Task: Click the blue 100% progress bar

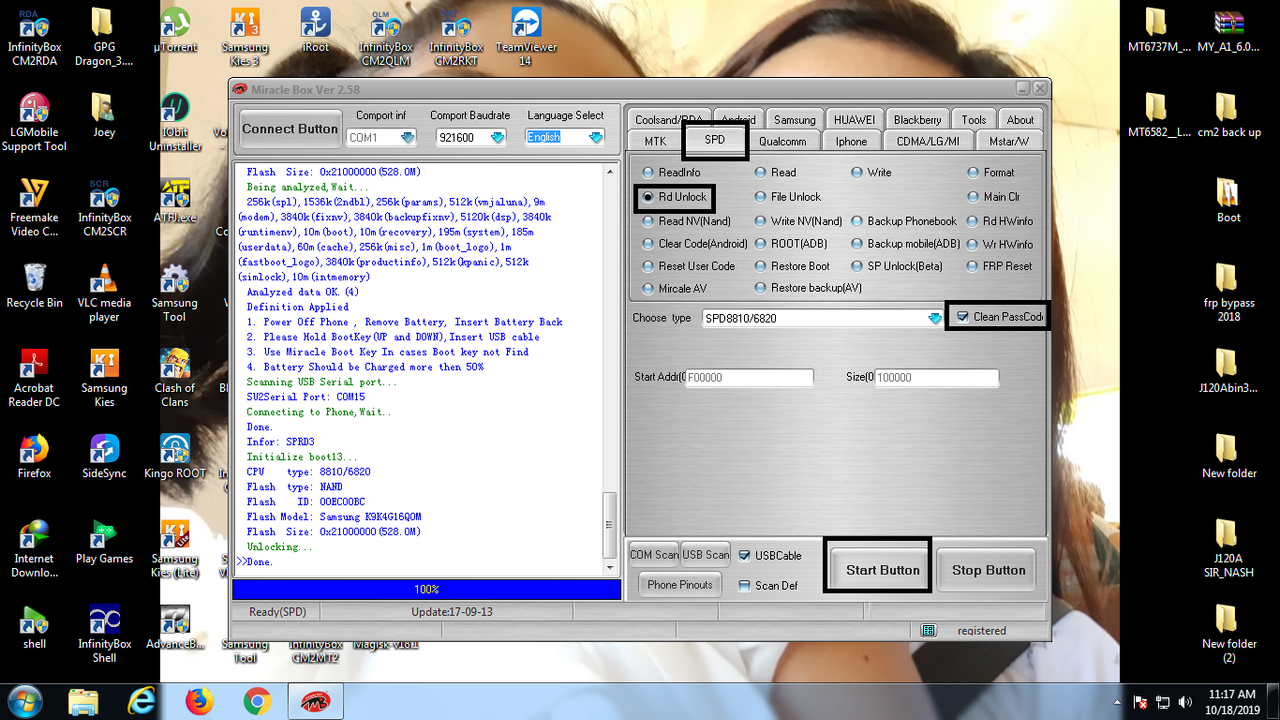Action: coord(426,590)
